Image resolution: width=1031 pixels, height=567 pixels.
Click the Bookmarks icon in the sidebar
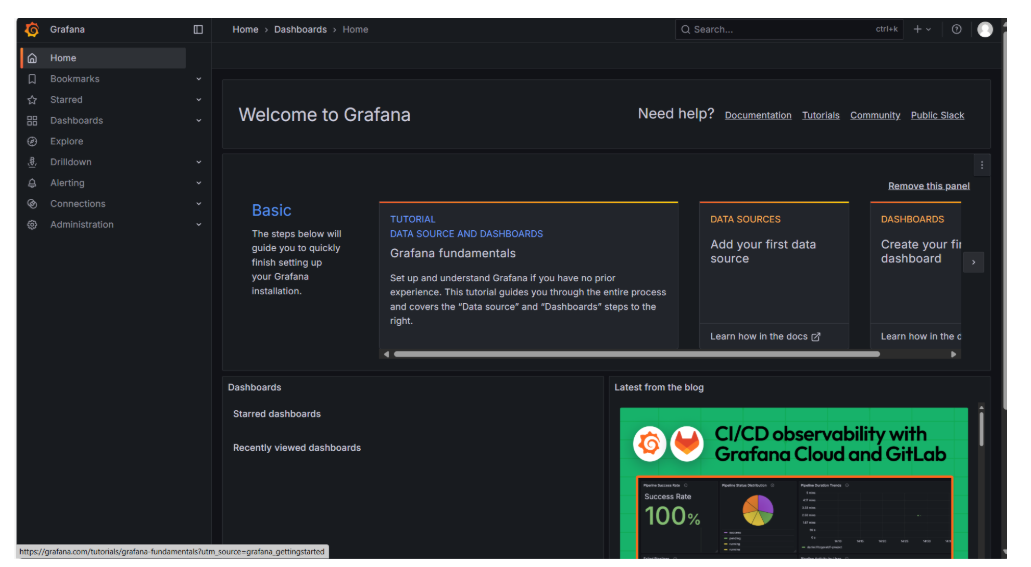pos(32,79)
